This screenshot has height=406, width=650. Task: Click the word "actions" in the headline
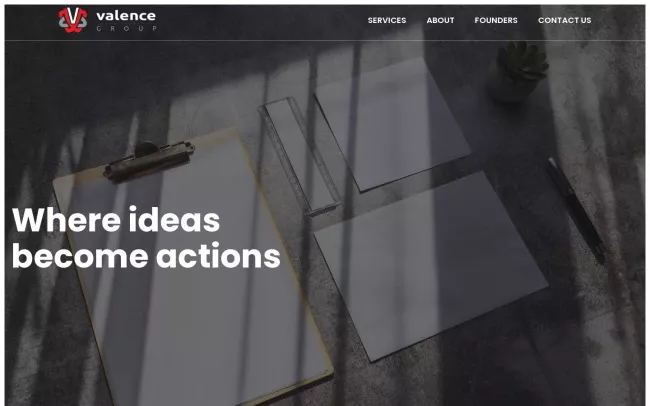coord(218,256)
